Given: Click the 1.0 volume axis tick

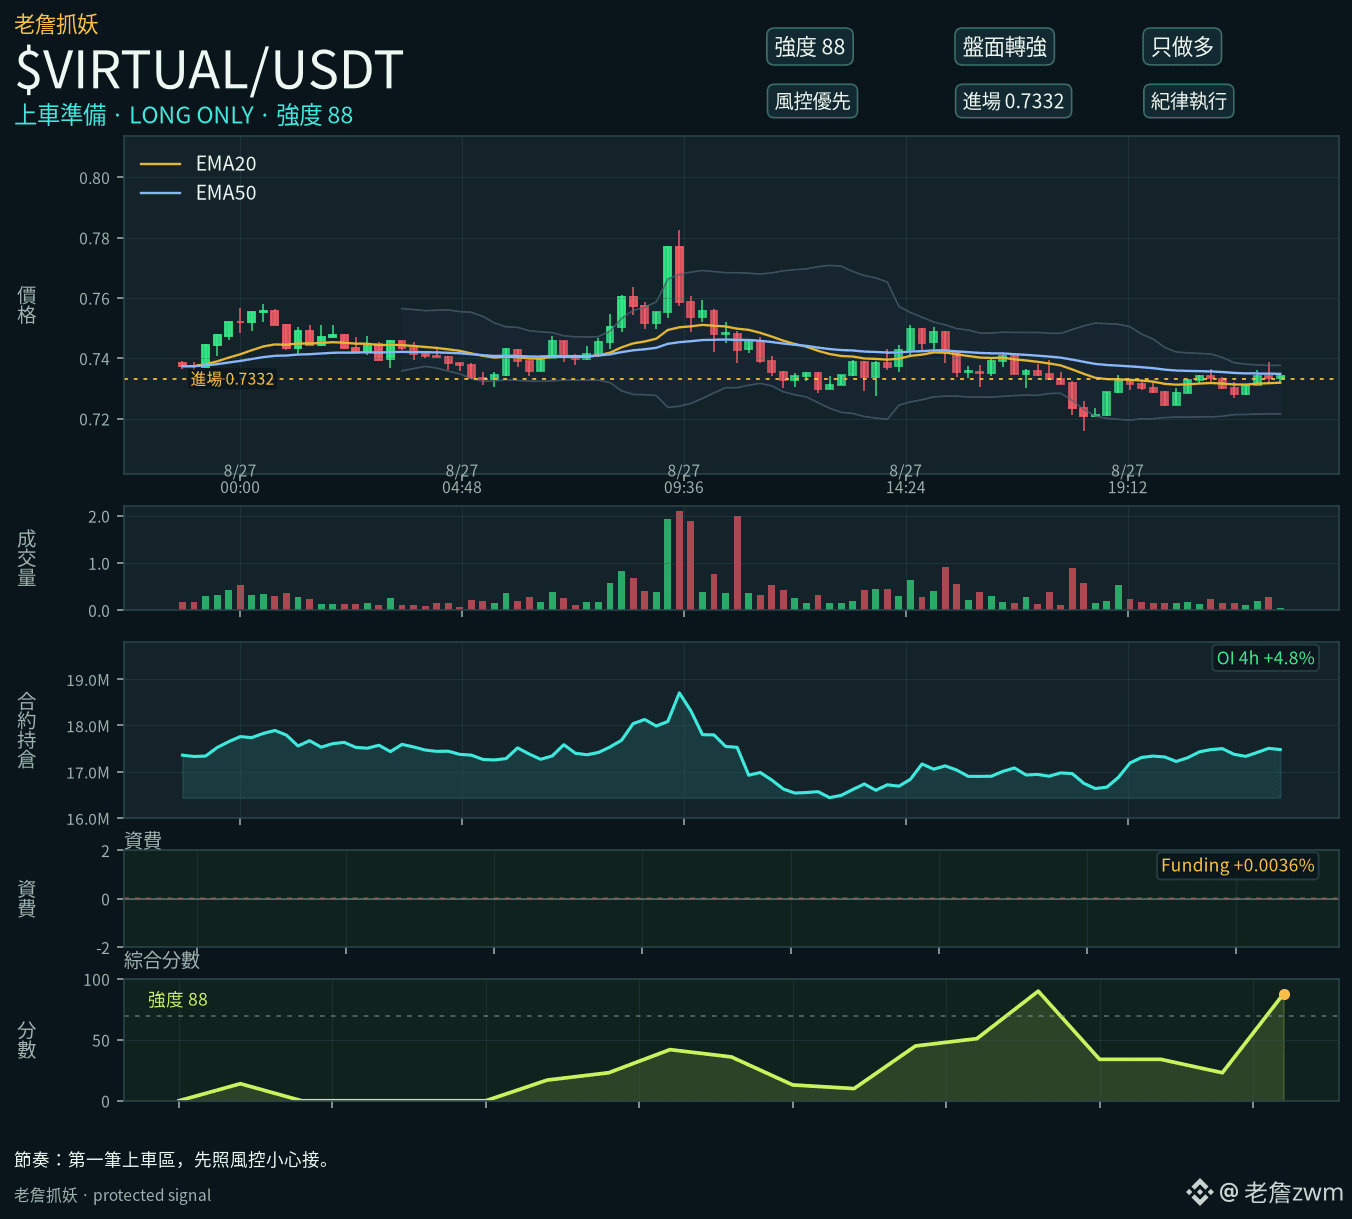Looking at the screenshot, I should pos(99,564).
